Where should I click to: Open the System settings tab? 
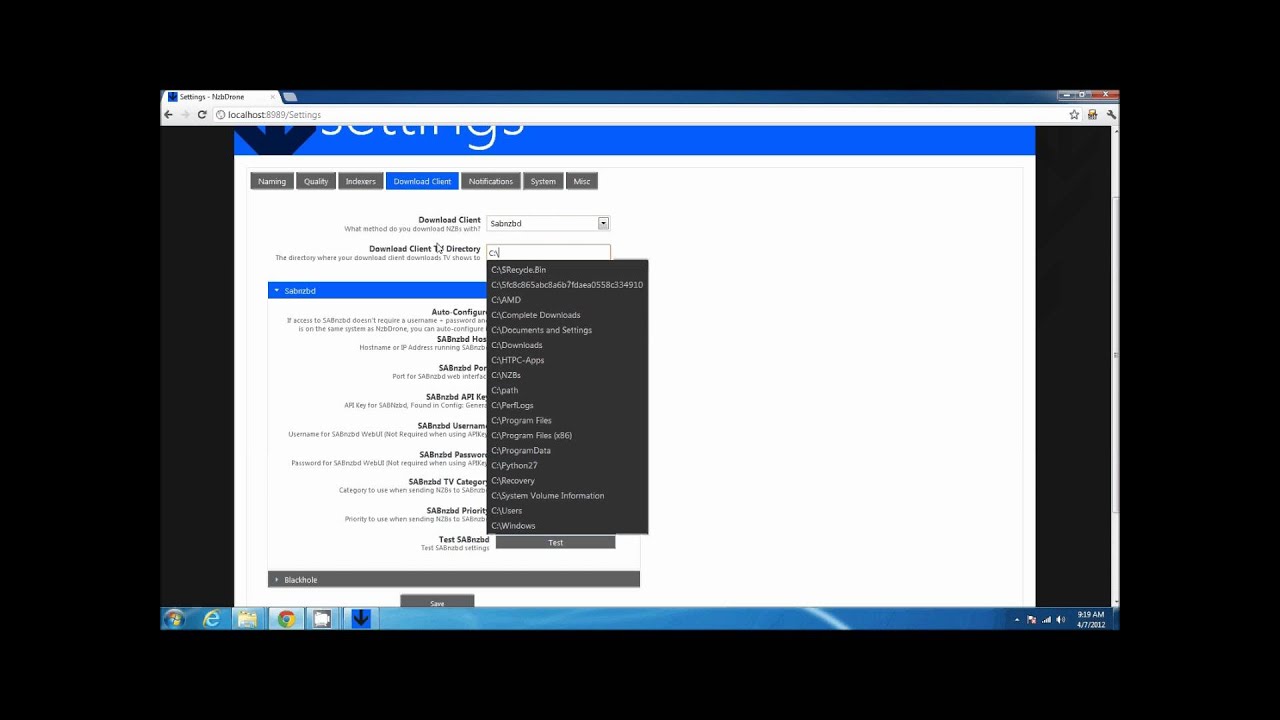click(543, 181)
